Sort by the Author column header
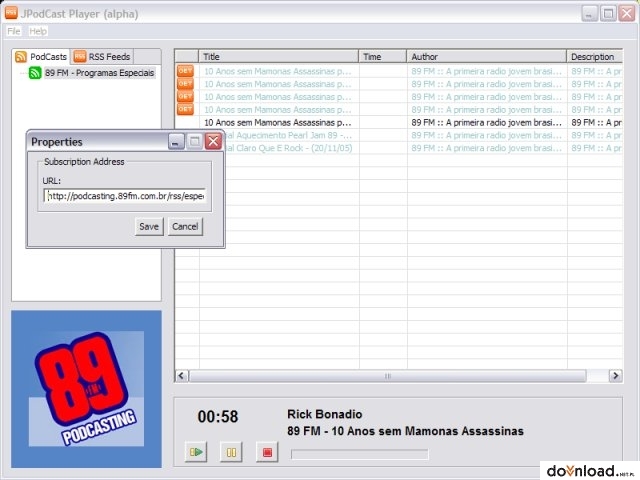Image resolution: width=640 pixels, height=480 pixels. click(487, 56)
